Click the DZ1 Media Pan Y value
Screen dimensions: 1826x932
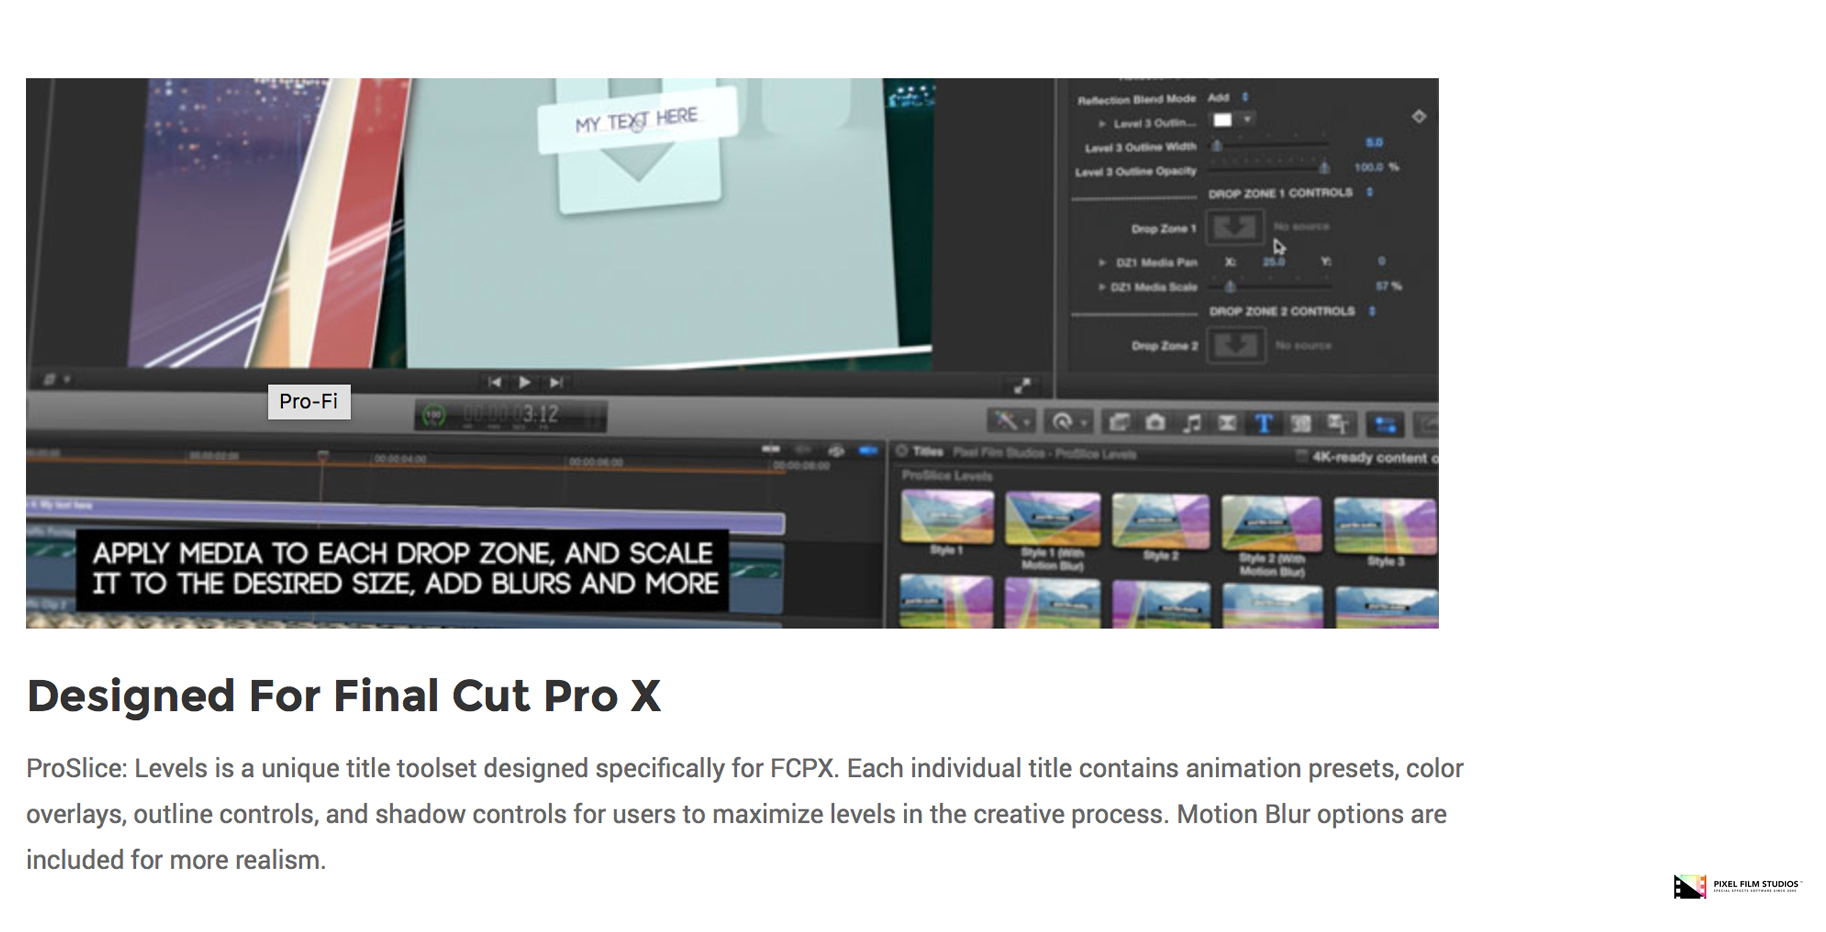point(1381,262)
